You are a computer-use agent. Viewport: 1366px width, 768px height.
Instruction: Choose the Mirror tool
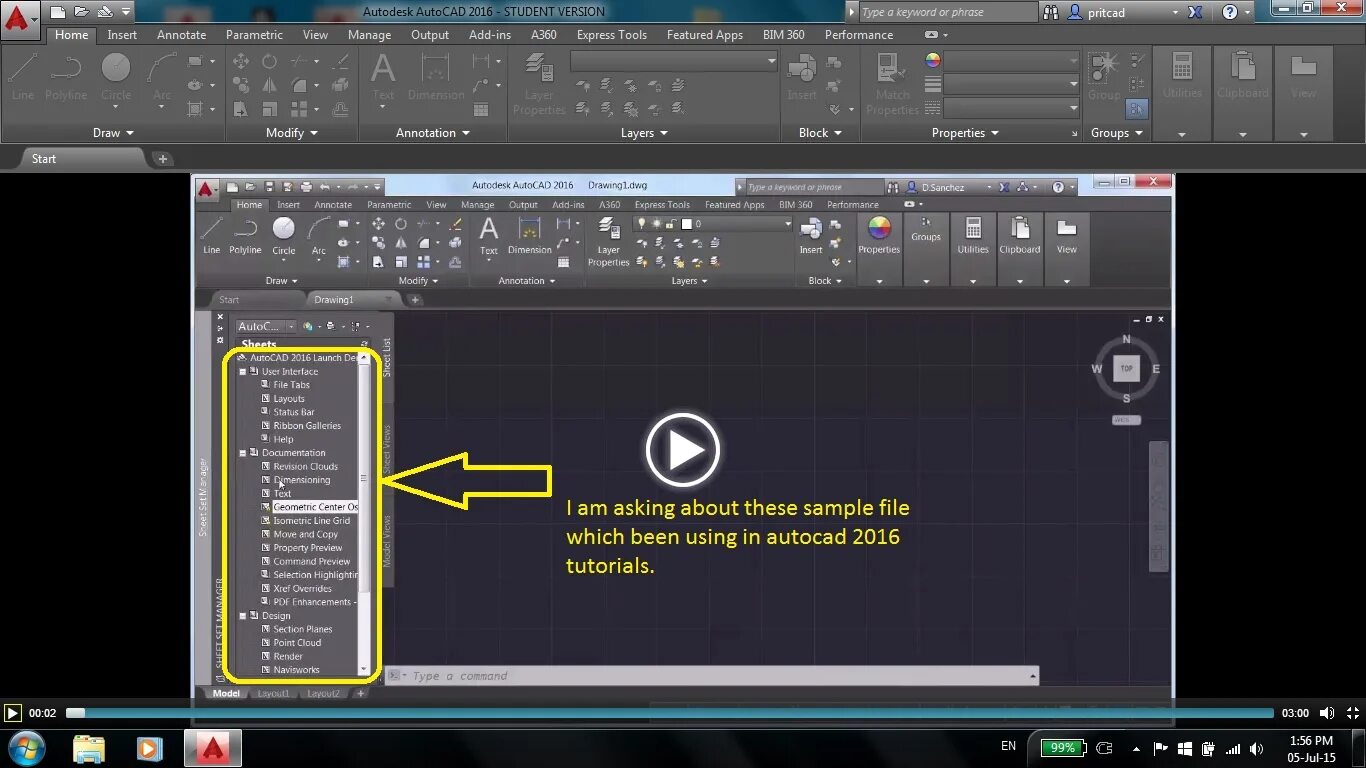tap(269, 85)
